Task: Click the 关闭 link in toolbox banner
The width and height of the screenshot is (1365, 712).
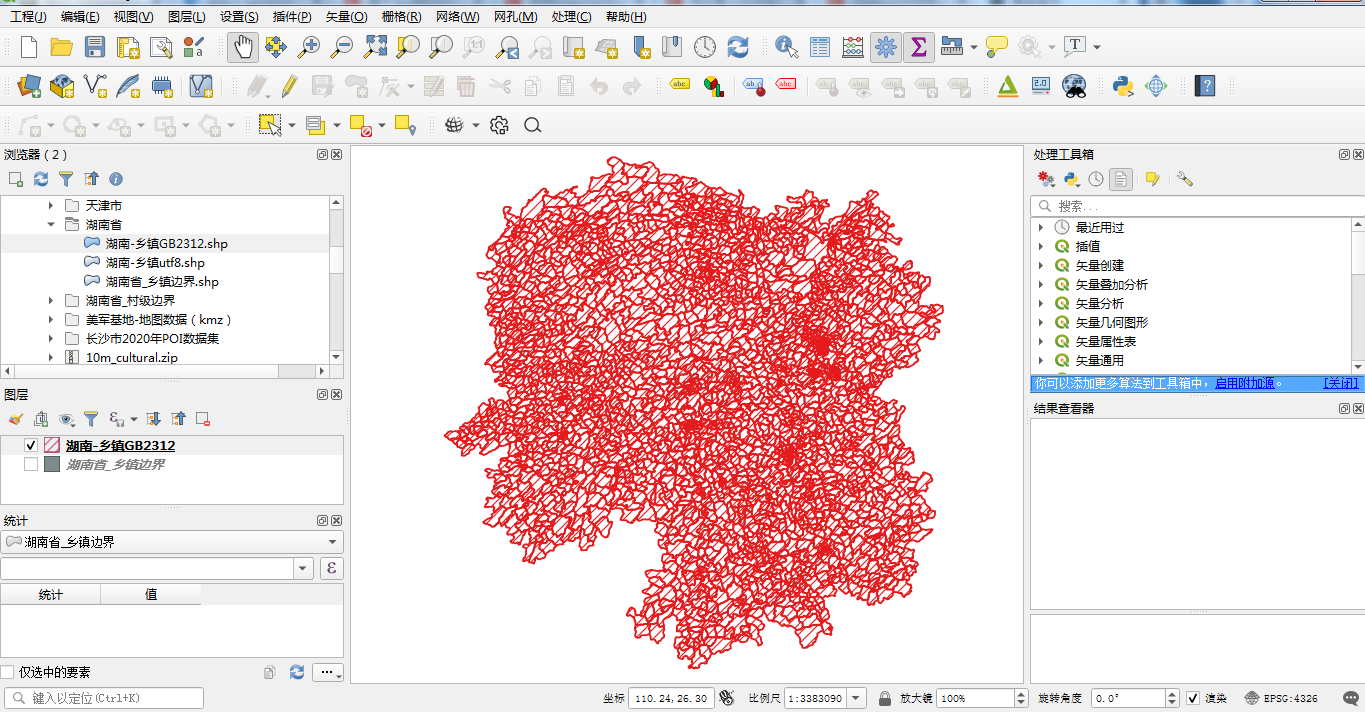Action: pos(1341,383)
